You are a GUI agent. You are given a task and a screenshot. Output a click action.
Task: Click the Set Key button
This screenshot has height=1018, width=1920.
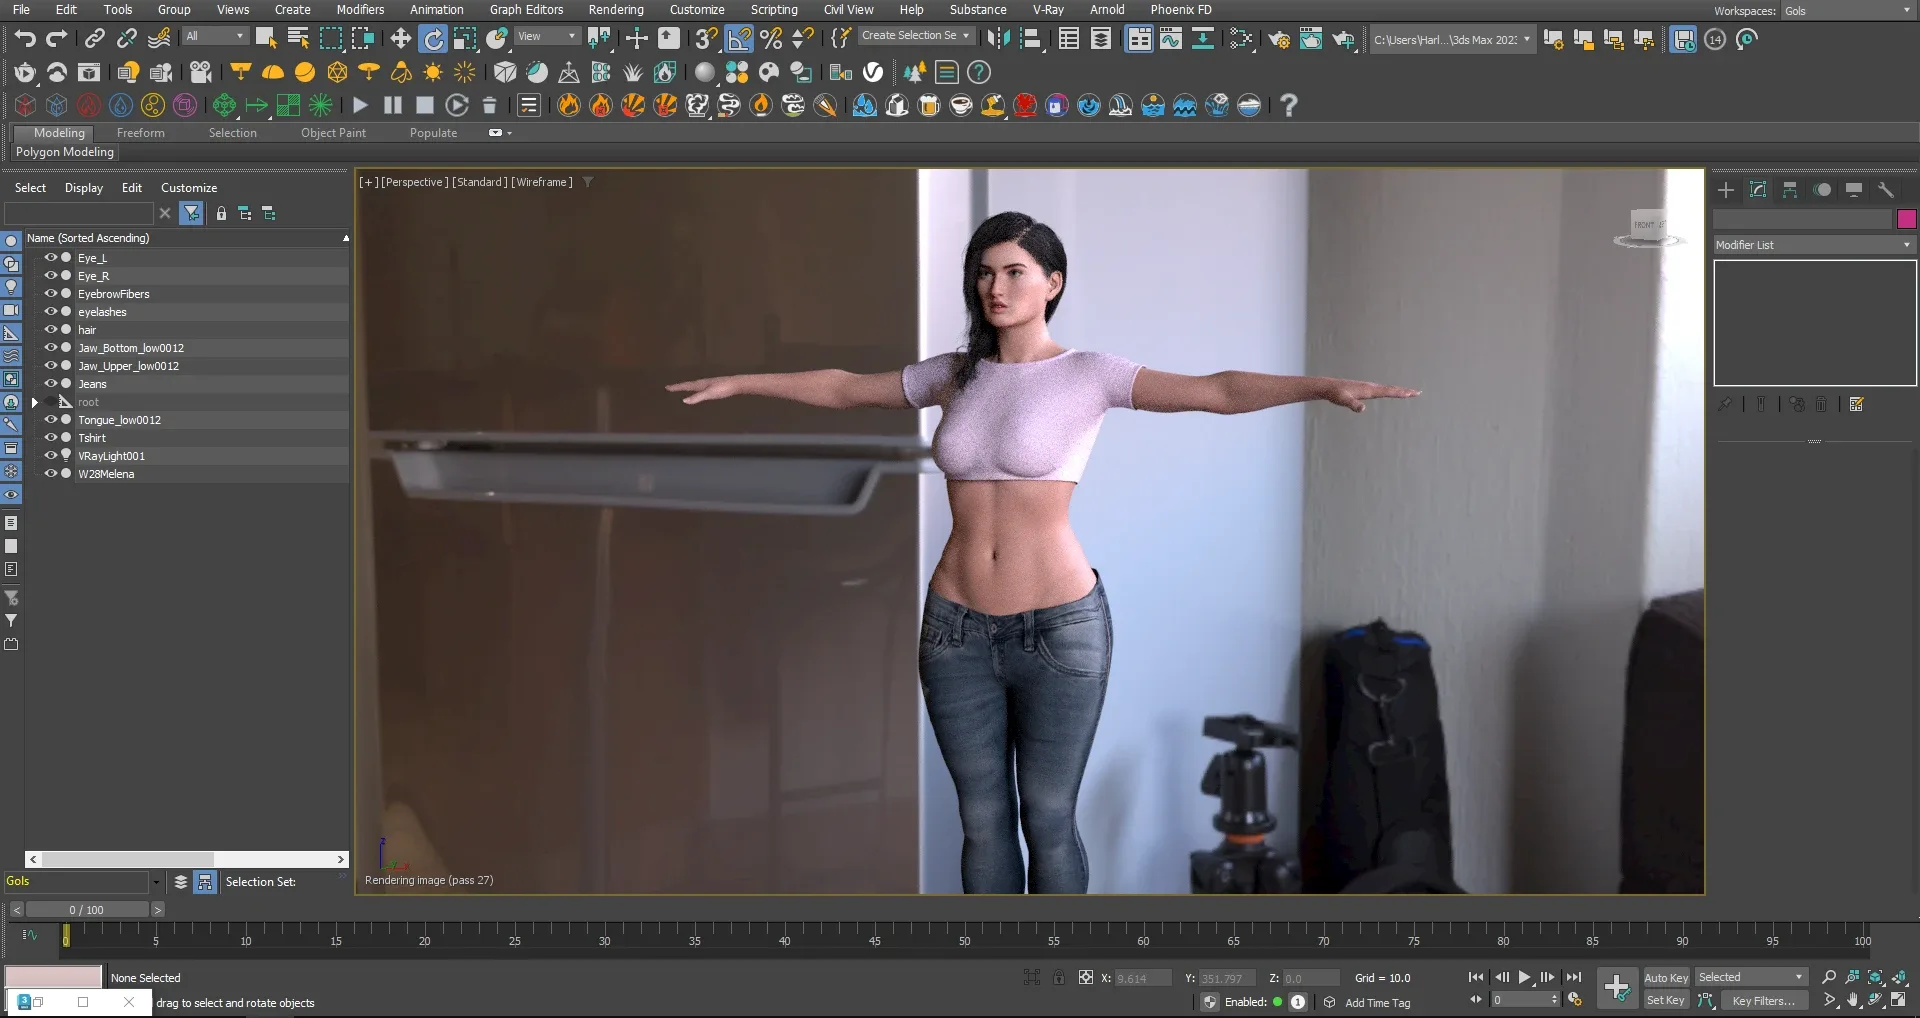1666,1000
